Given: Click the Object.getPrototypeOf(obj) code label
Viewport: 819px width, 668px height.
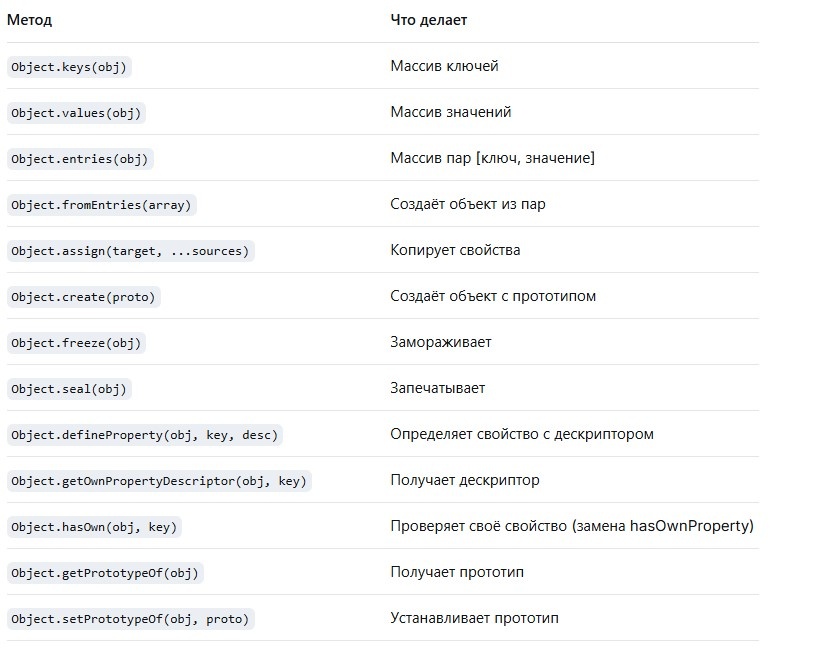Looking at the screenshot, I should pos(105,573).
